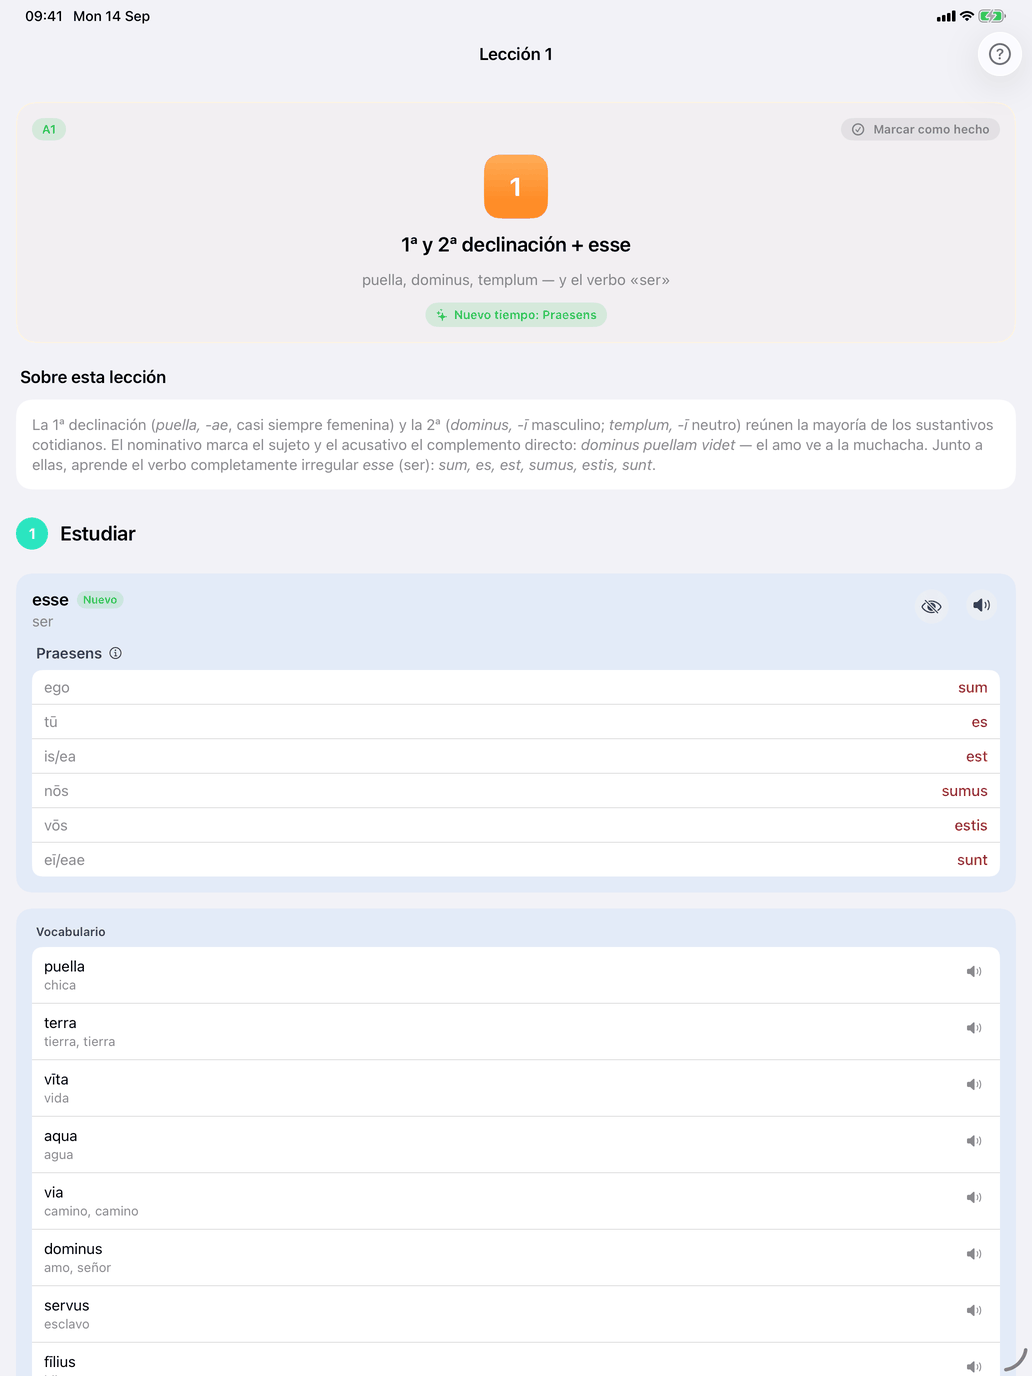Play audio for the verb esse
Image resolution: width=1032 pixels, height=1376 pixels.
tap(982, 605)
